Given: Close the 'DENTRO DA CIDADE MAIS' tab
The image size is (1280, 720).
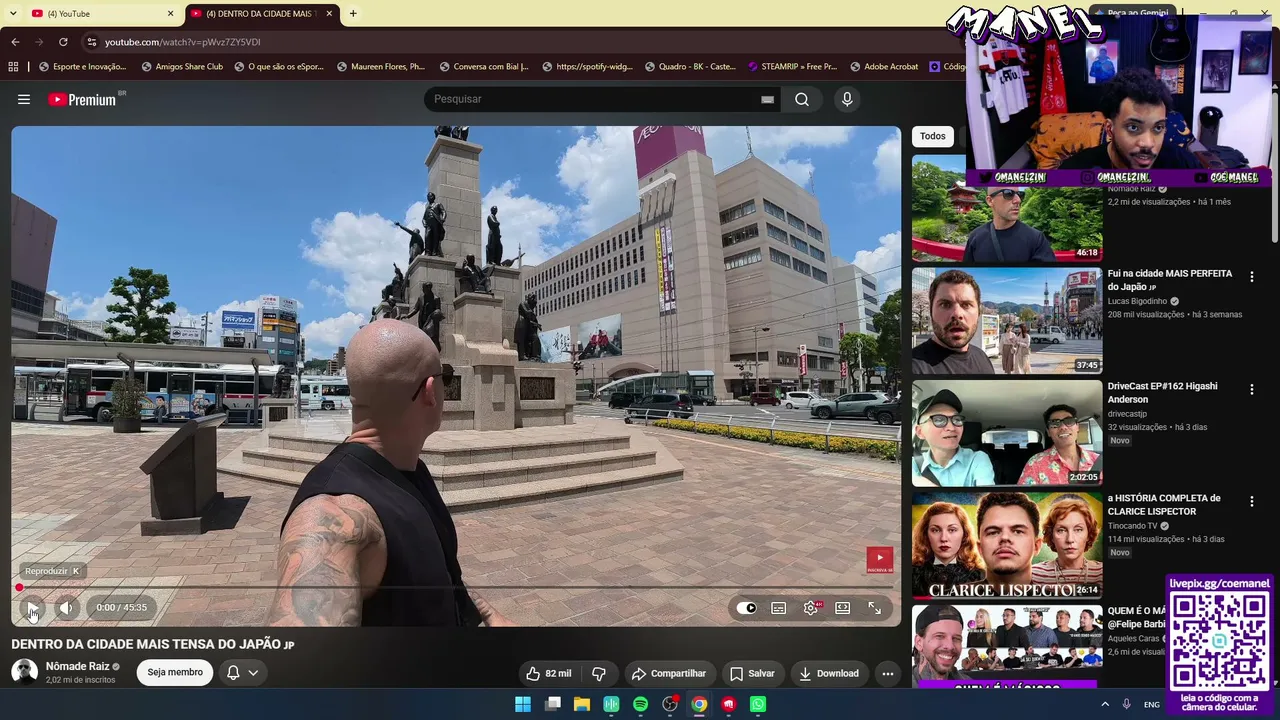Looking at the screenshot, I should tap(328, 13).
